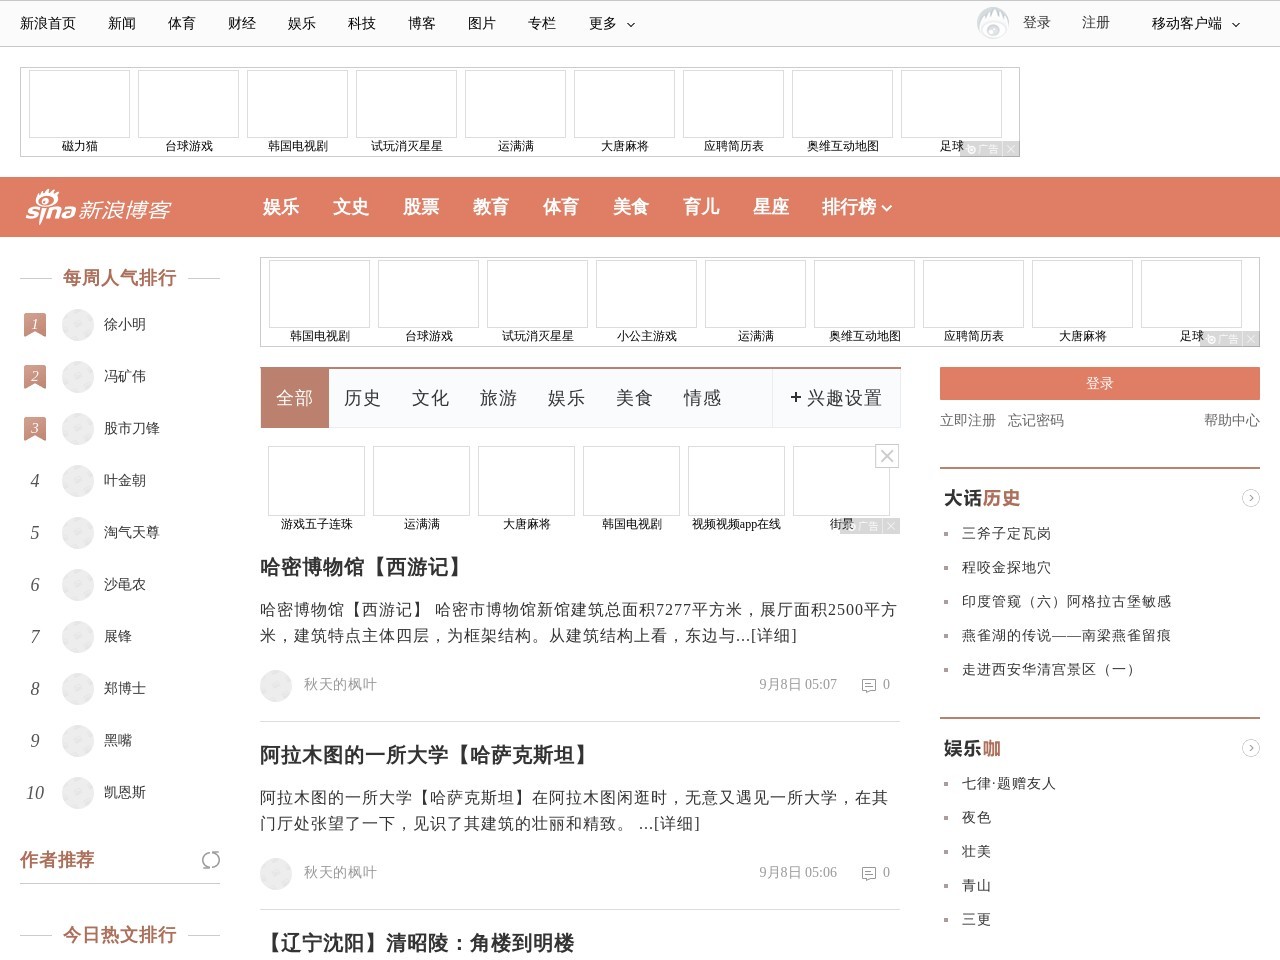The image size is (1280, 960).
Task: Open the 娱乐咖 section arrow
Action: tap(1251, 748)
